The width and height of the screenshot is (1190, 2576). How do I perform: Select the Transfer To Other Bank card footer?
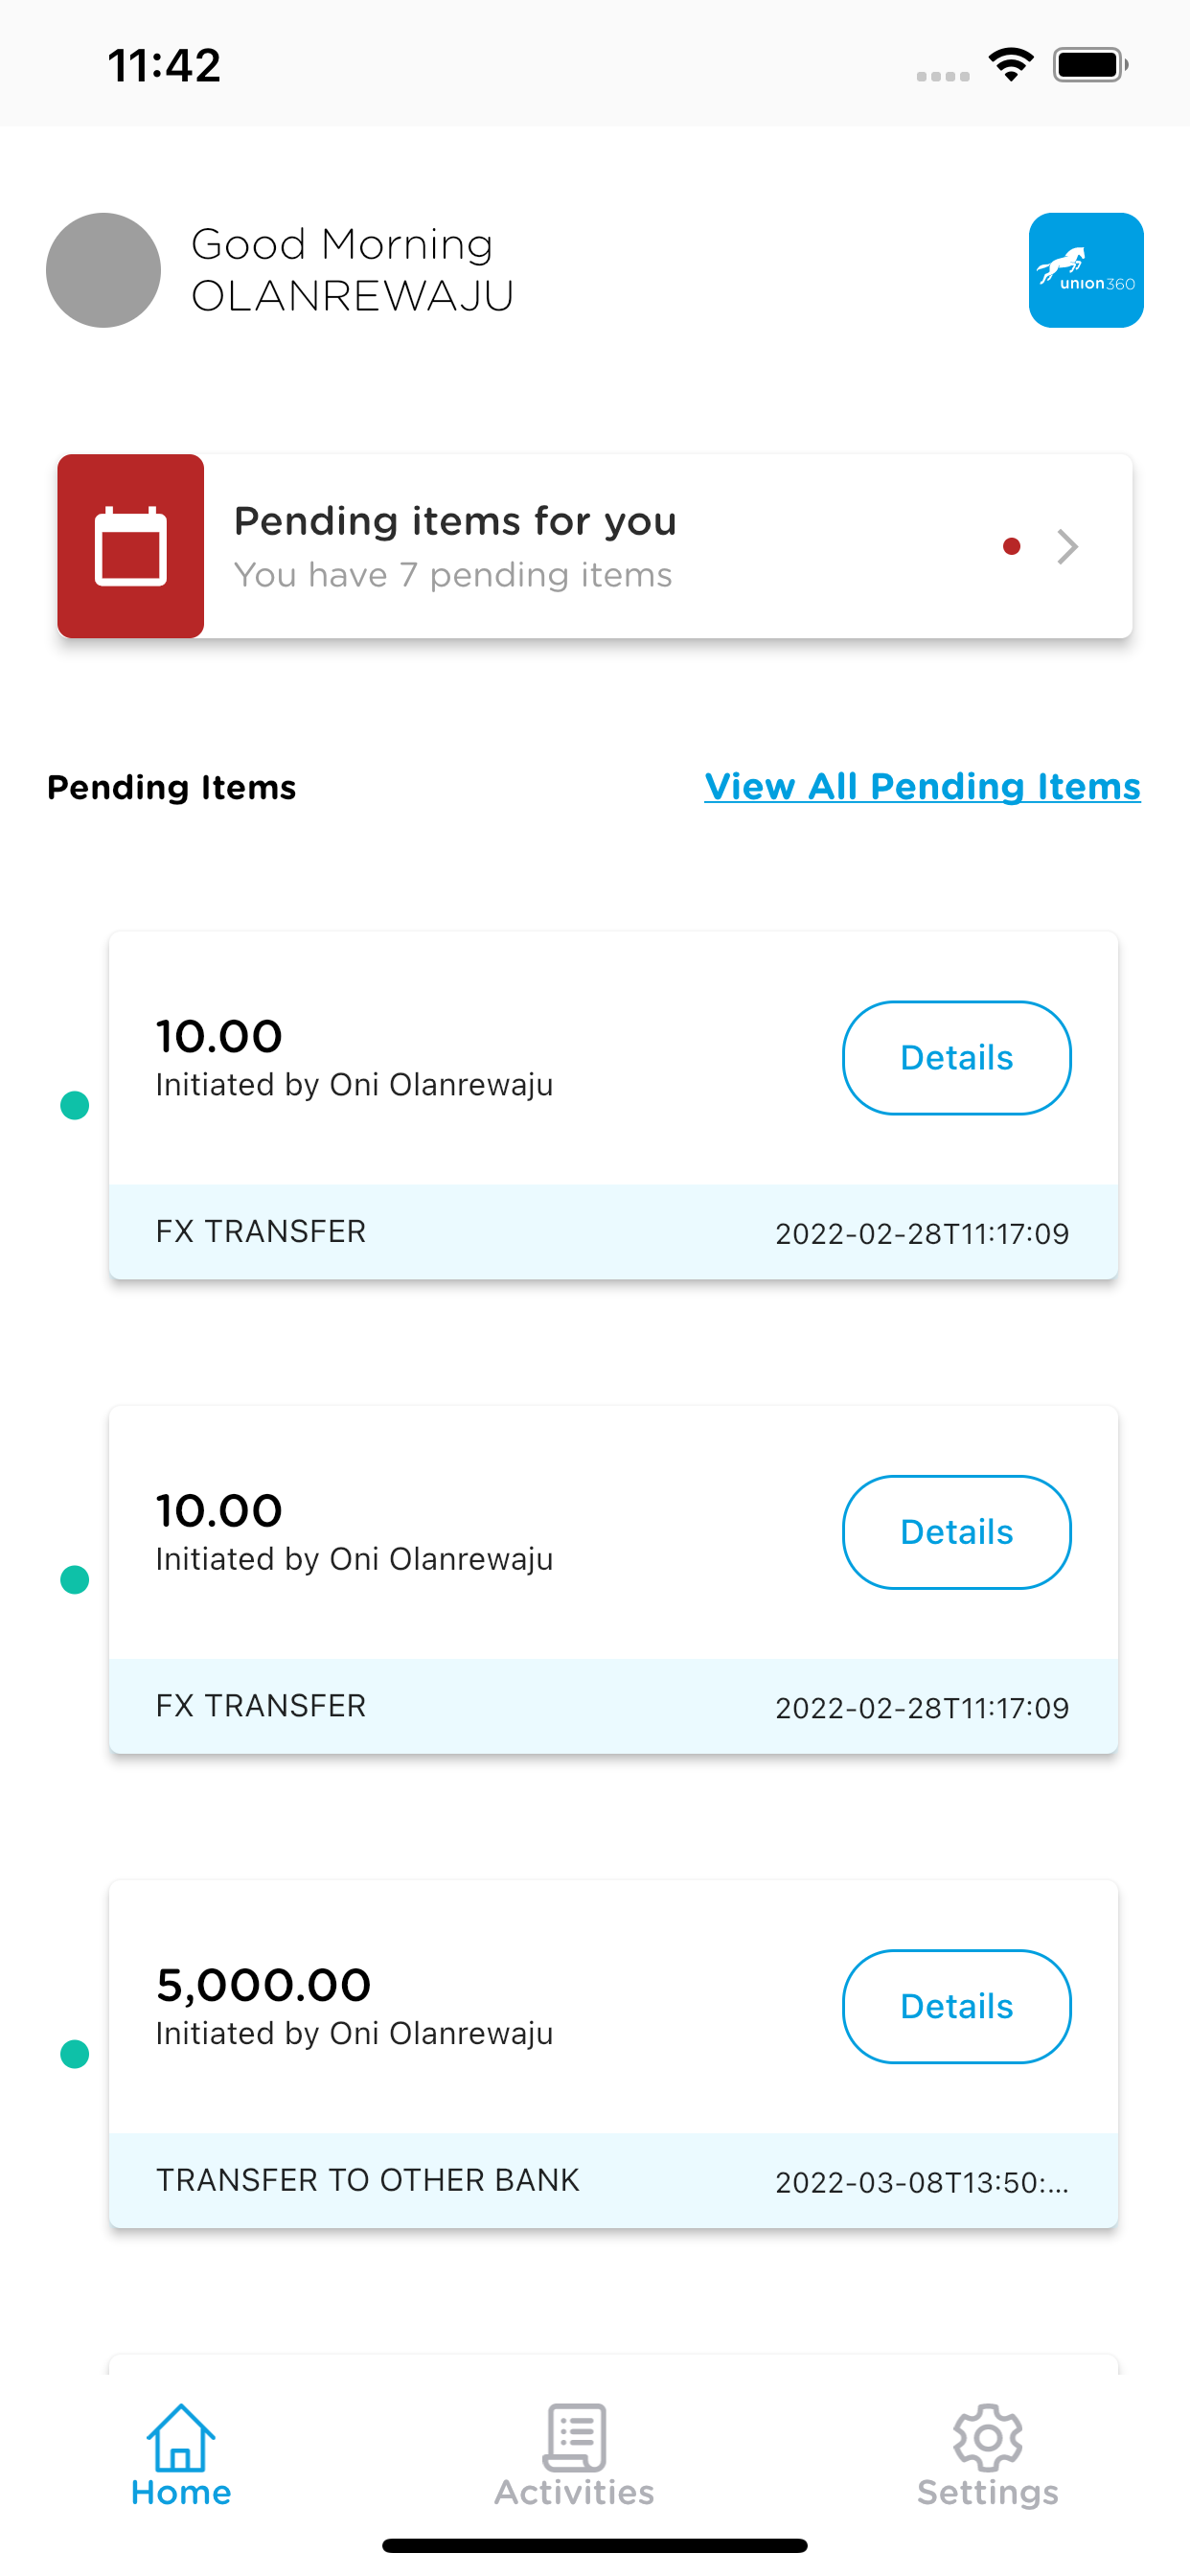pos(612,2180)
